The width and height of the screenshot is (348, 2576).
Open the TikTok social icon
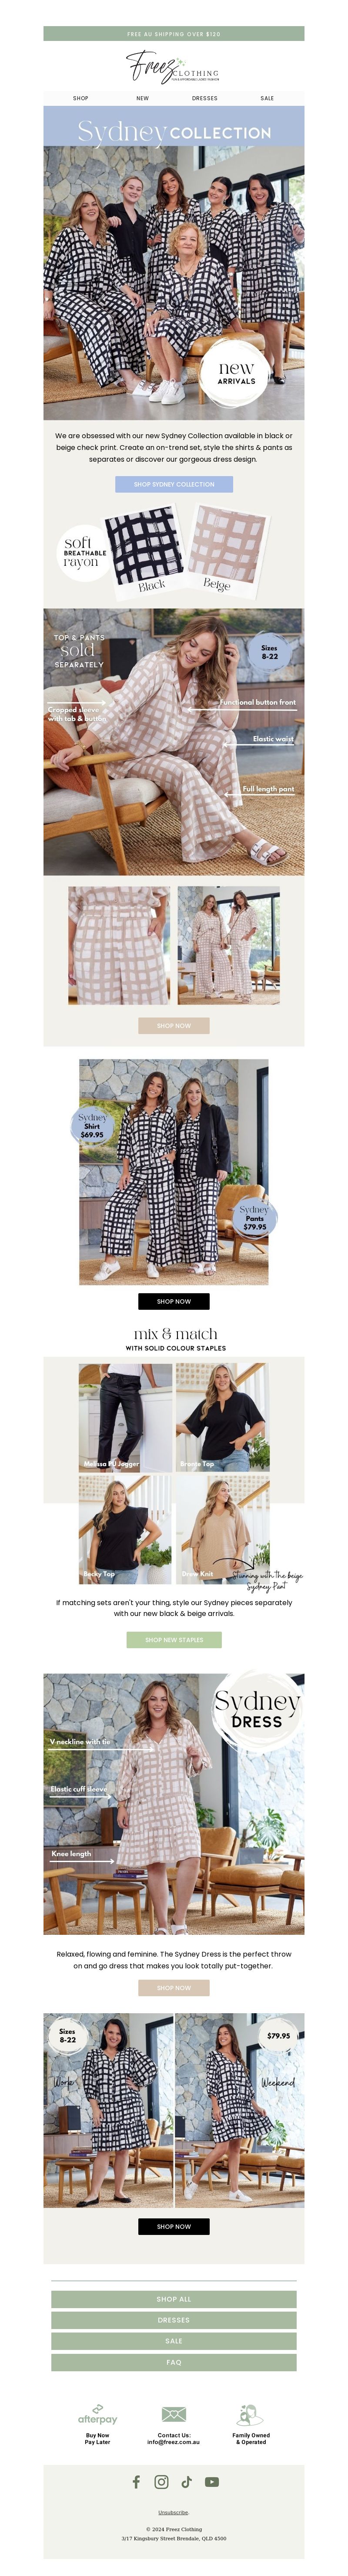[x=186, y=2481]
